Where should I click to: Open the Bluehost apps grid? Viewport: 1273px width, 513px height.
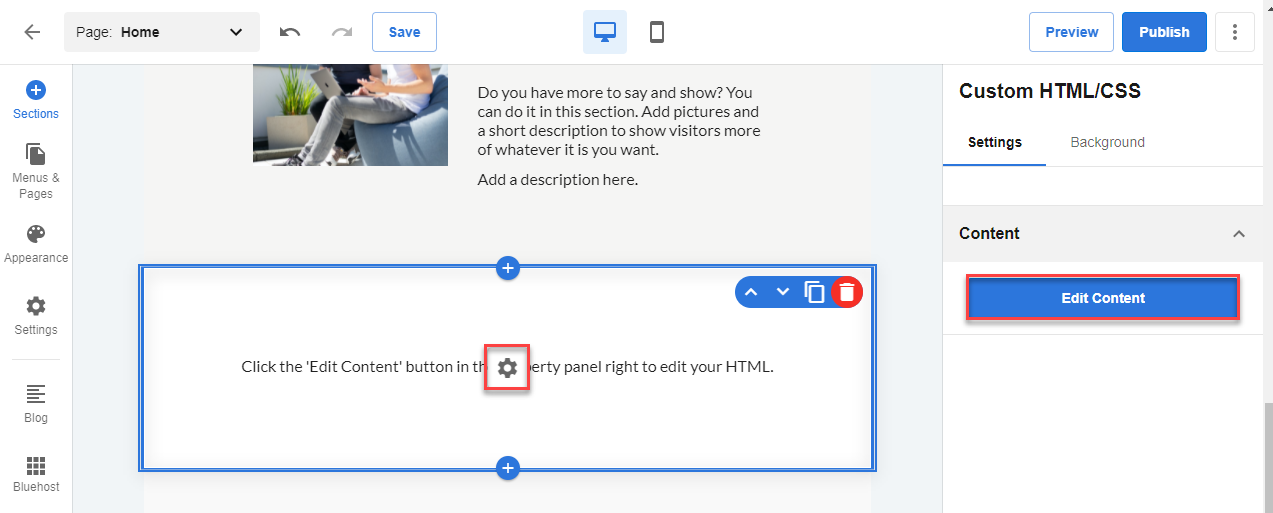click(36, 474)
